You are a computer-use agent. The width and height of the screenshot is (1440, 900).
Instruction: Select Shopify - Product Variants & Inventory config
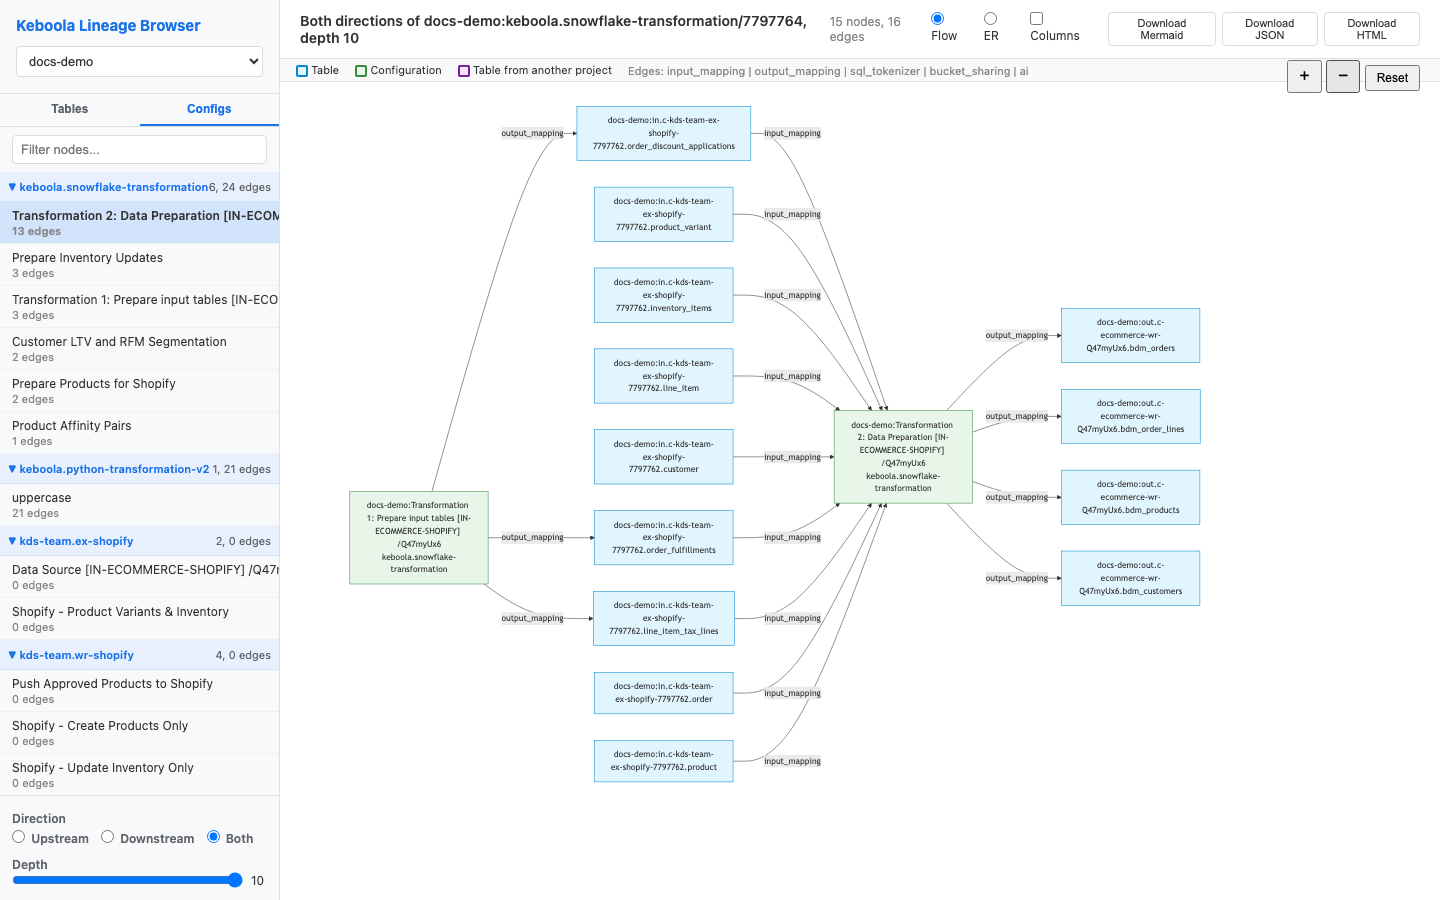[x=139, y=619]
